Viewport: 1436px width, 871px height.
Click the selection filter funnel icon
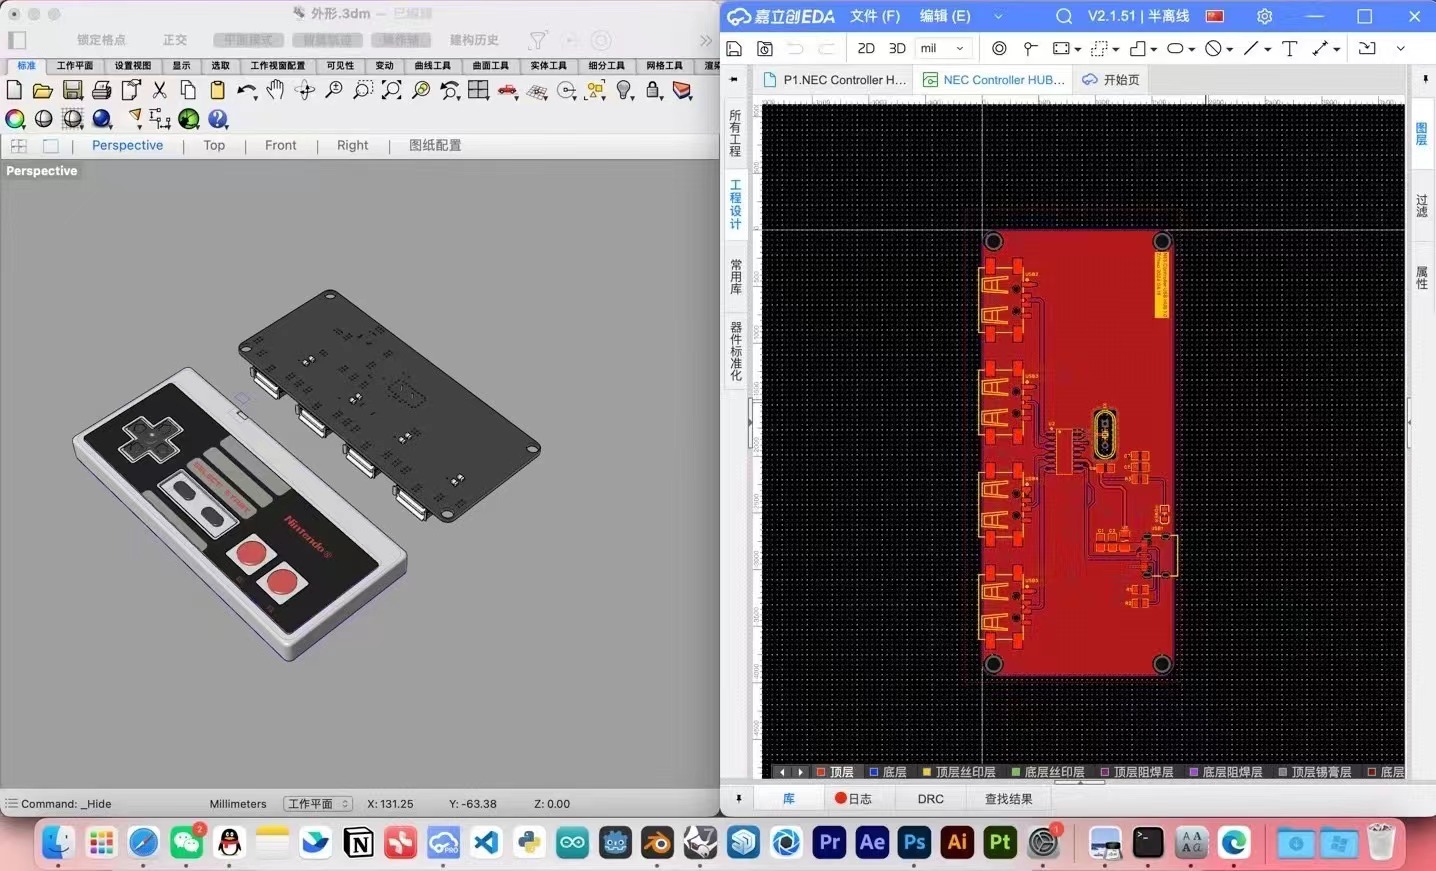[x=538, y=40]
